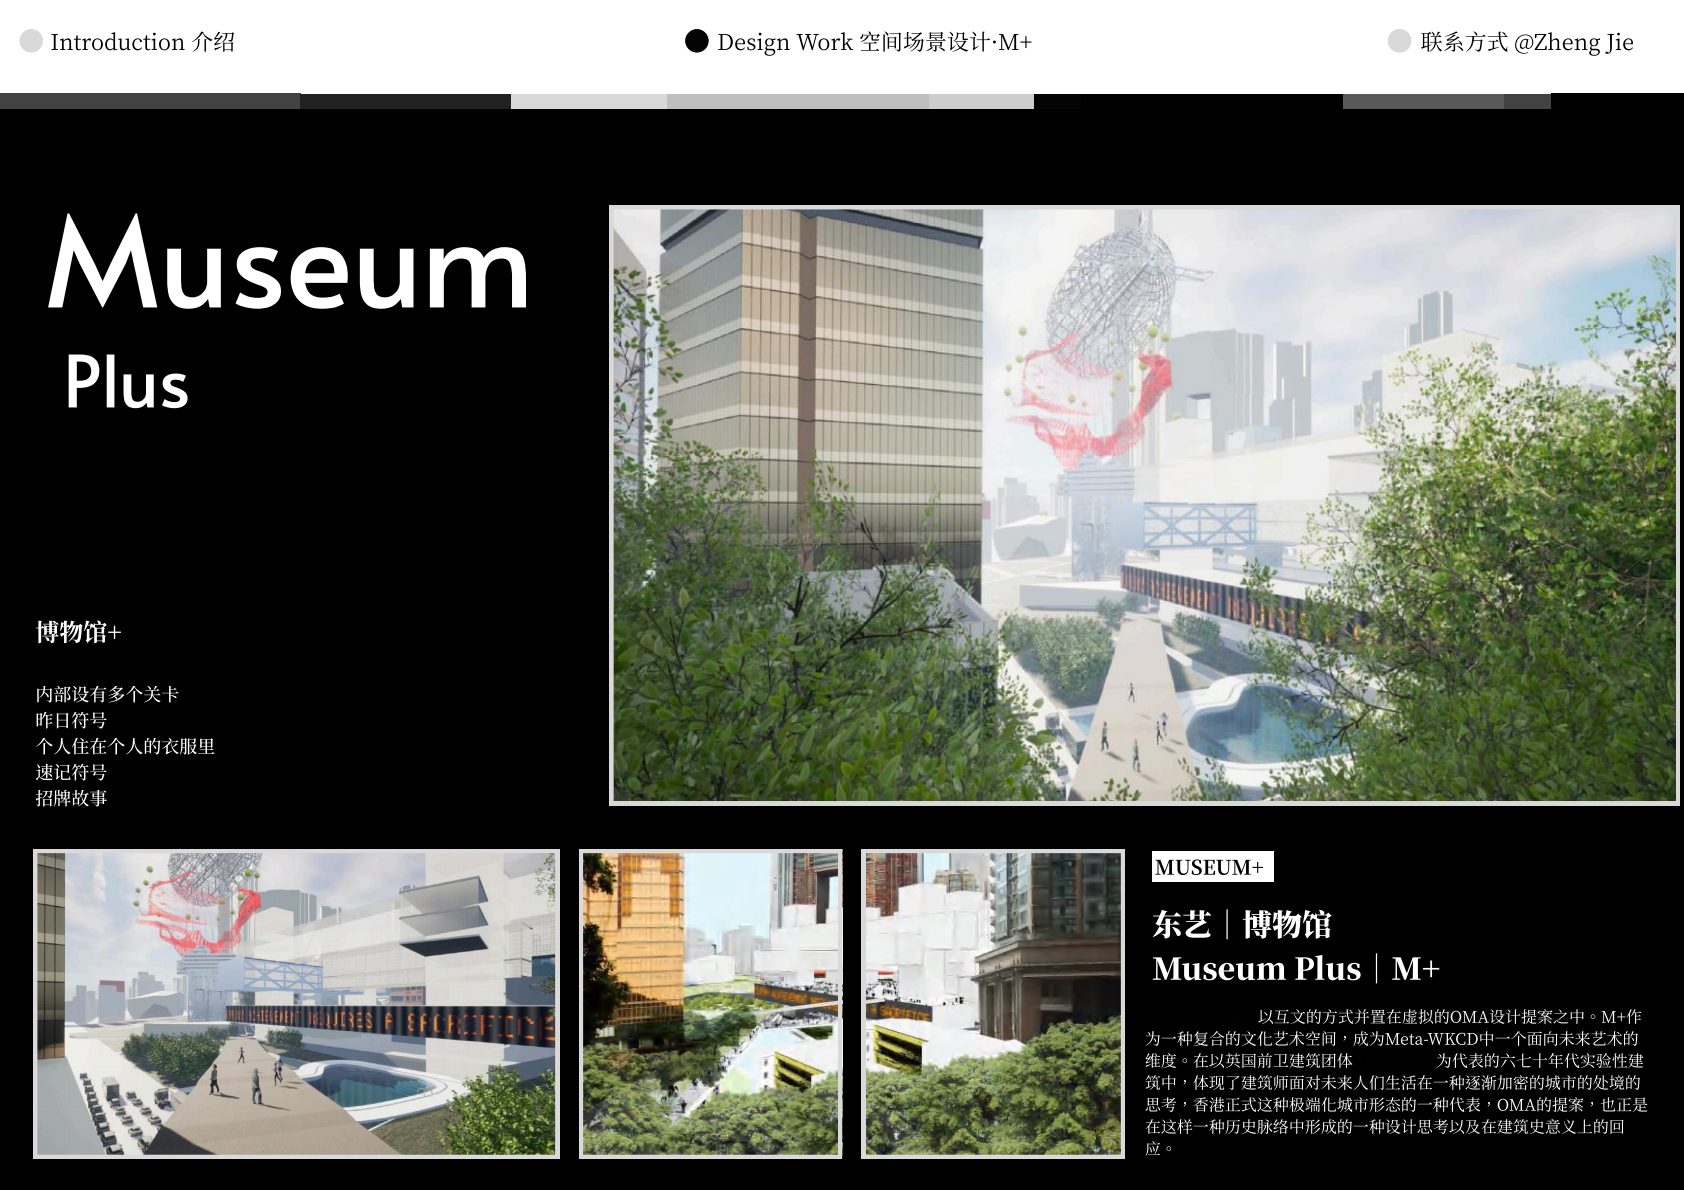Open the large main cityscape render
1684x1190 pixels.
coord(1143,505)
